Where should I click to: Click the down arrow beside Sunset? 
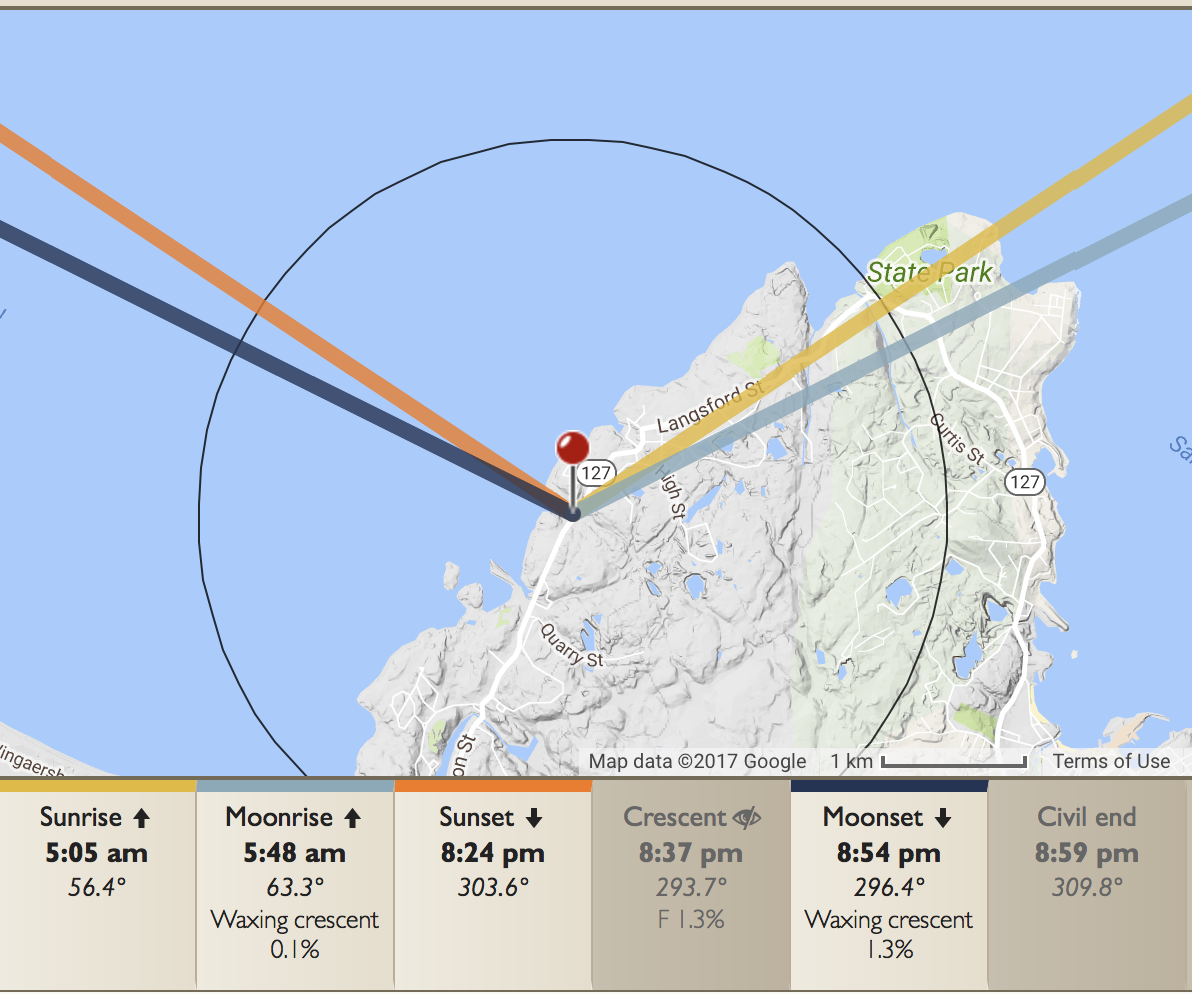tap(534, 818)
